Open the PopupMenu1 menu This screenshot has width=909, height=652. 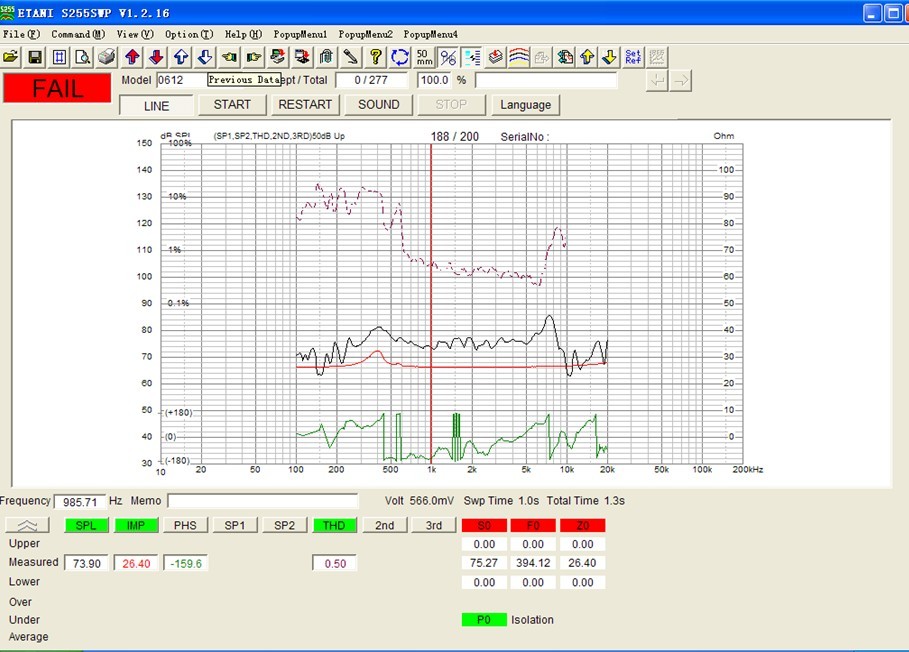point(300,34)
